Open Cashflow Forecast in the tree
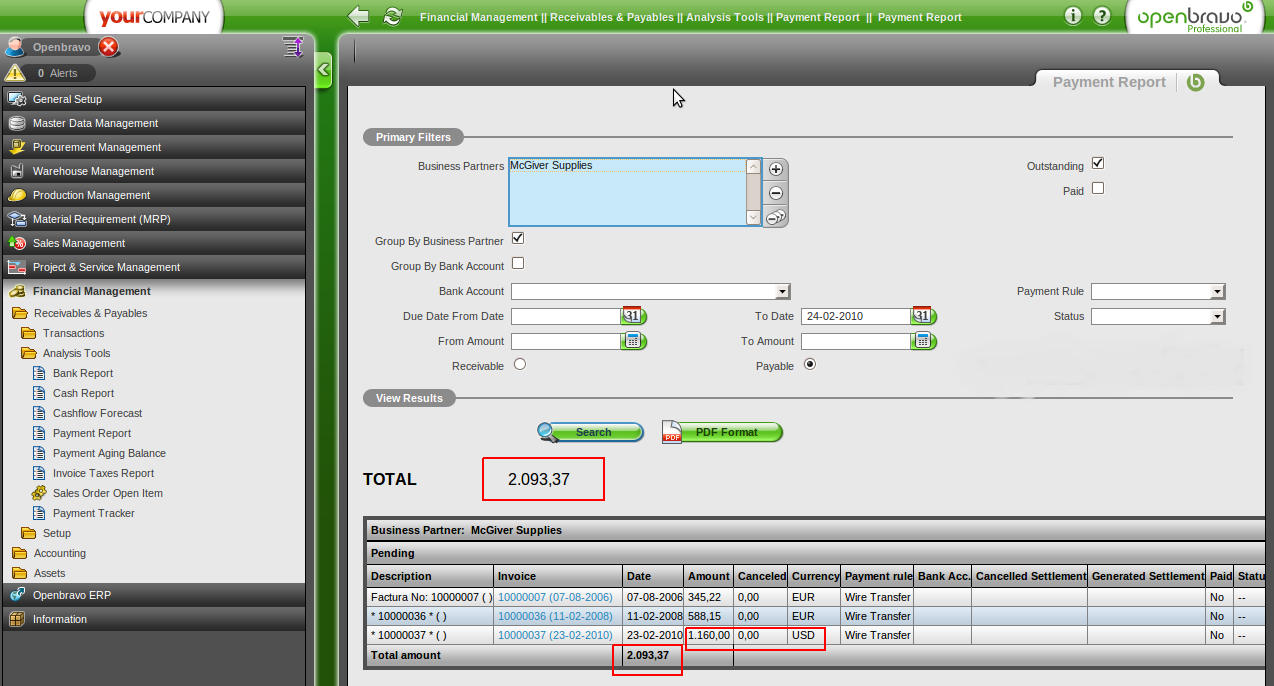Viewport: 1274px width, 686px height. [x=97, y=413]
